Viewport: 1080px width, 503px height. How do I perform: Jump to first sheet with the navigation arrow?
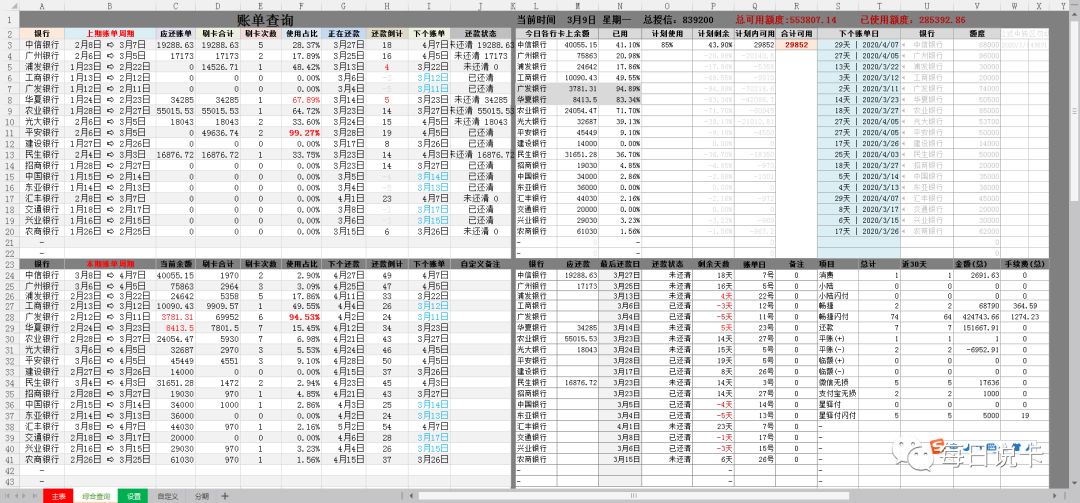point(6,496)
